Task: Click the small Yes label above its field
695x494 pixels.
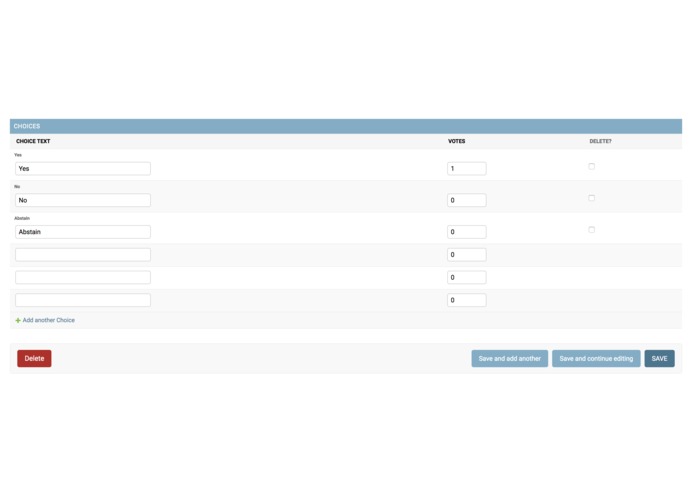Action: [x=18, y=155]
